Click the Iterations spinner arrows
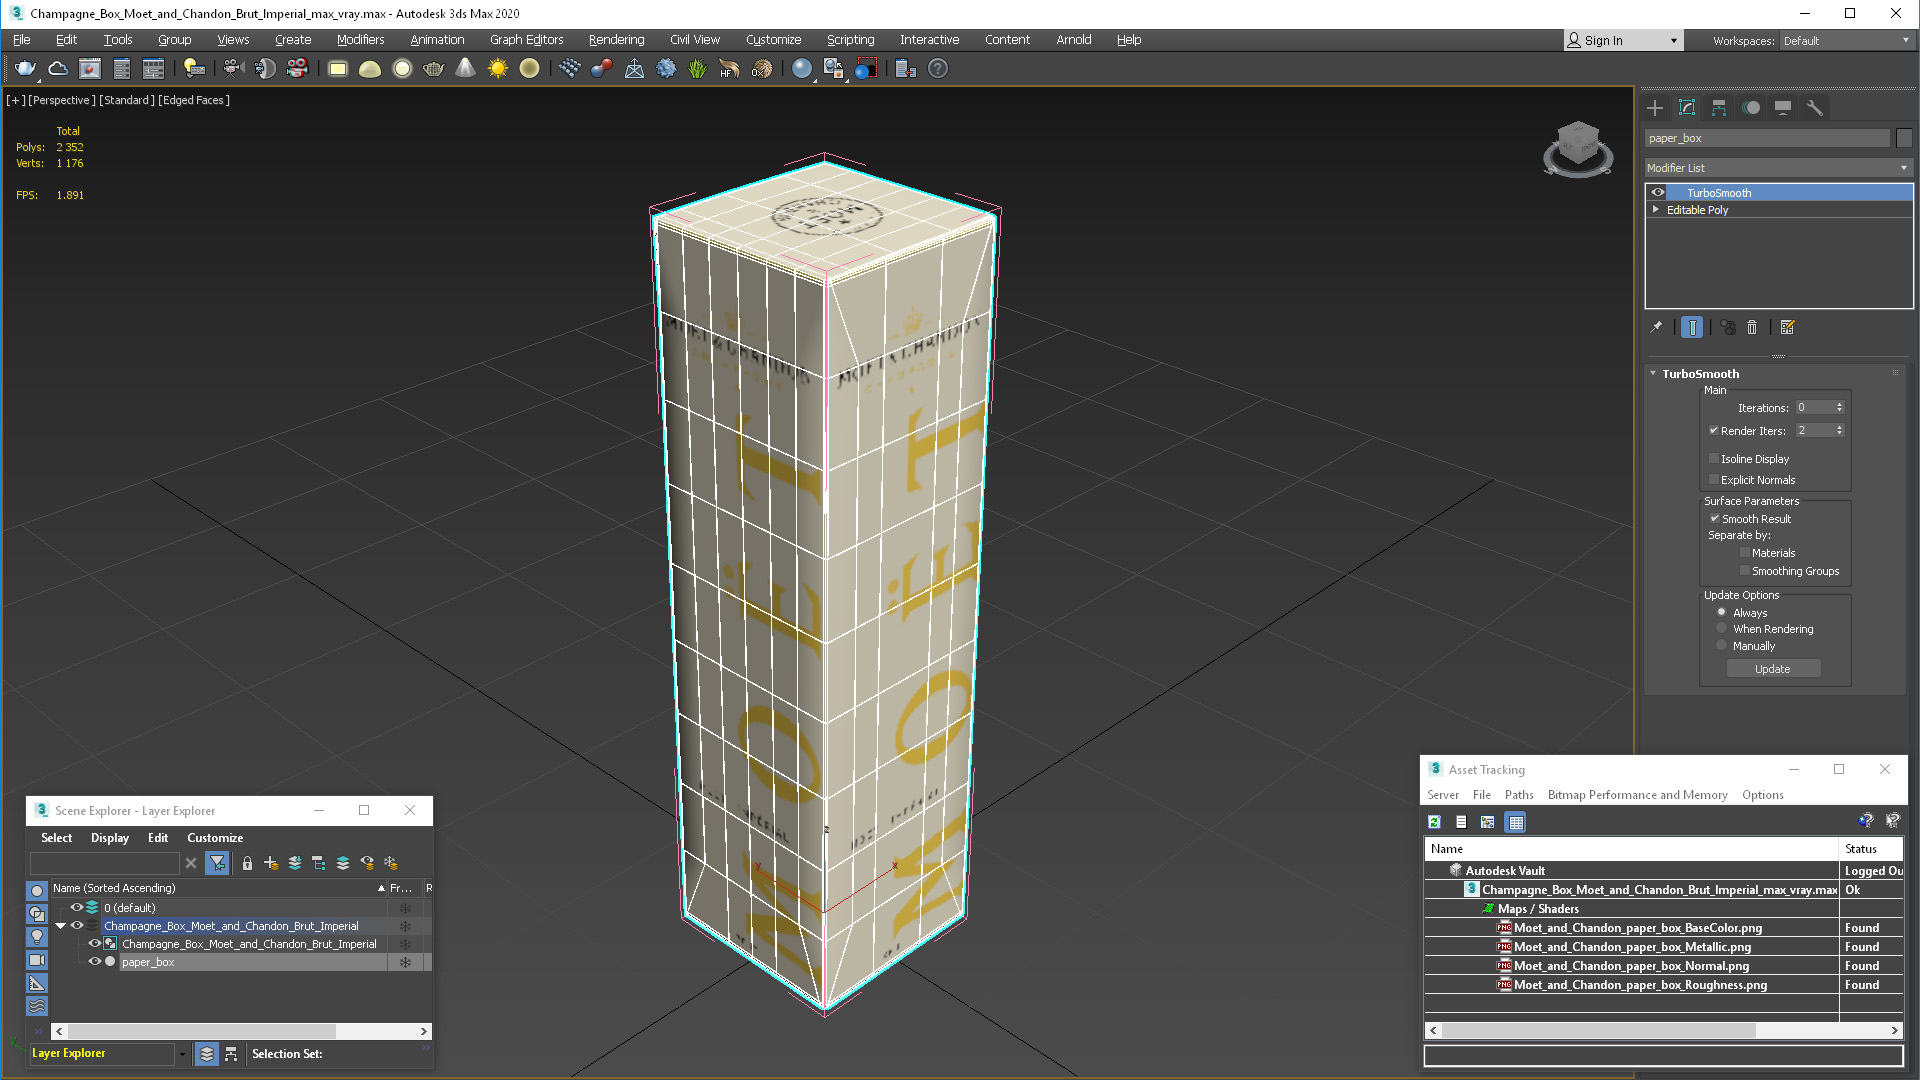 point(1839,408)
